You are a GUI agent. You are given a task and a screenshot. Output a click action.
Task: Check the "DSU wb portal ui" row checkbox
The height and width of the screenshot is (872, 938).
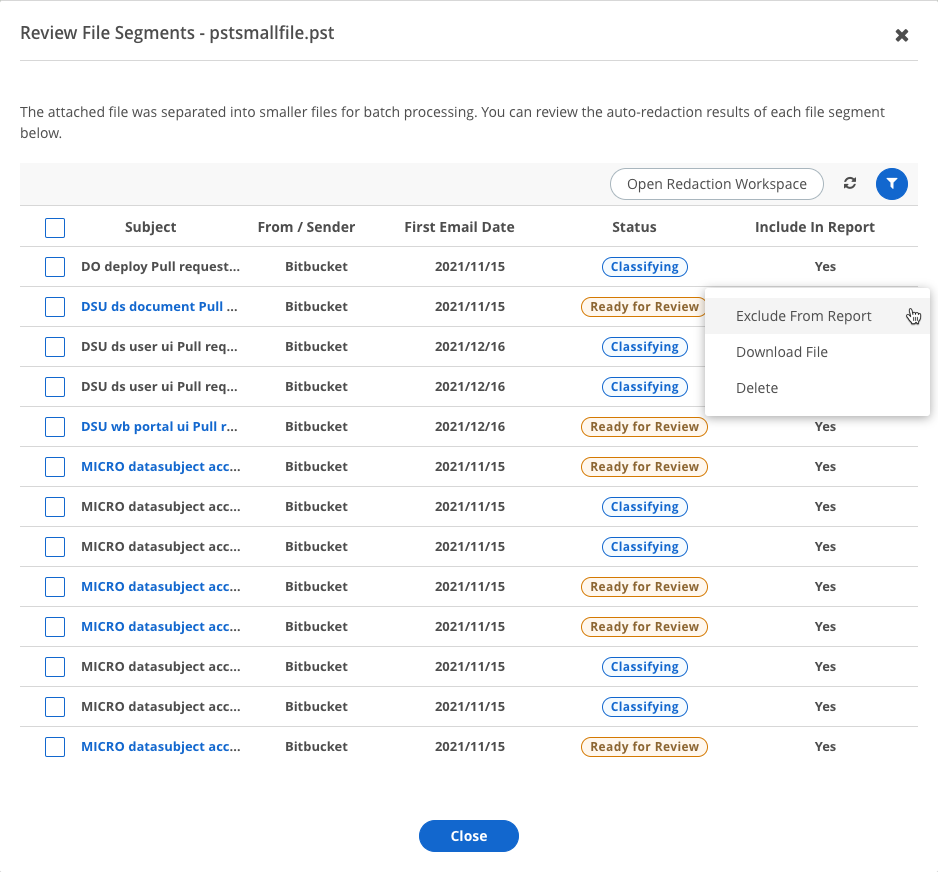point(55,426)
